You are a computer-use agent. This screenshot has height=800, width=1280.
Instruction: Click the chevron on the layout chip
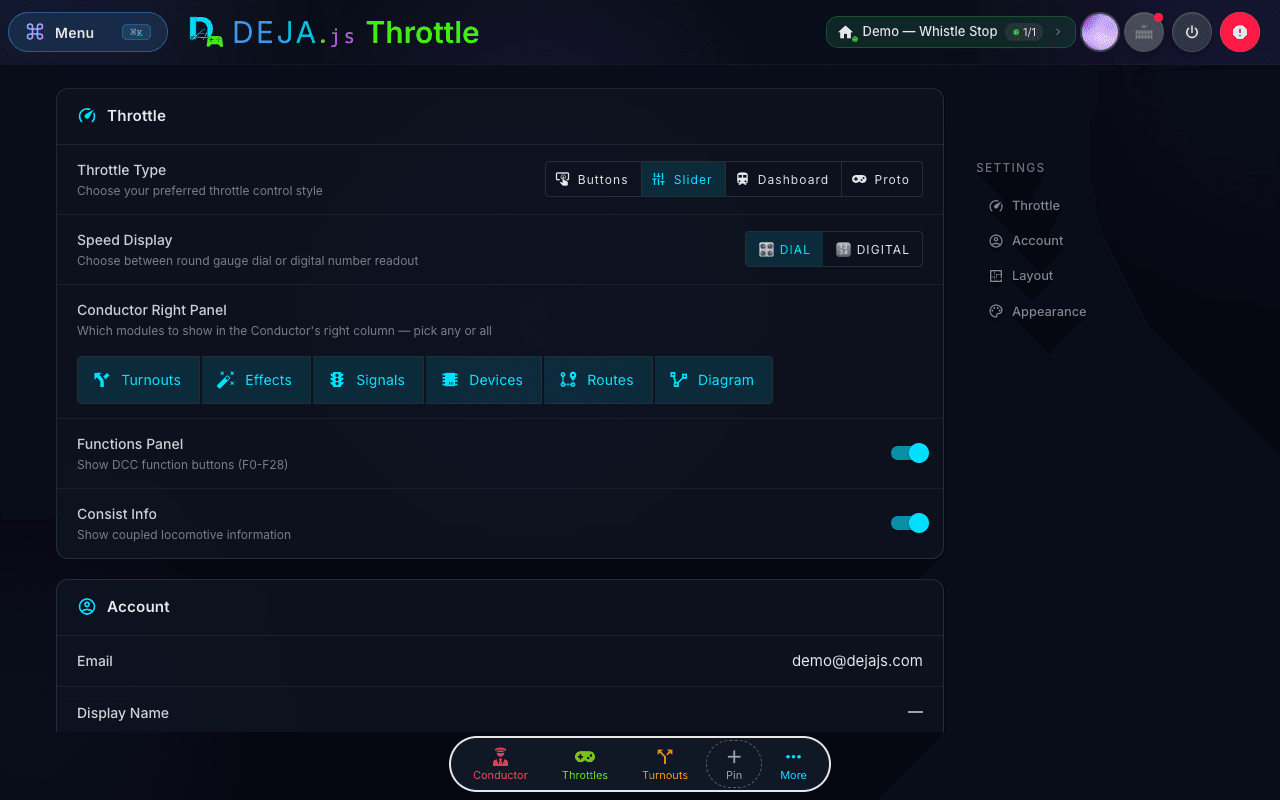pyautogui.click(x=1058, y=32)
